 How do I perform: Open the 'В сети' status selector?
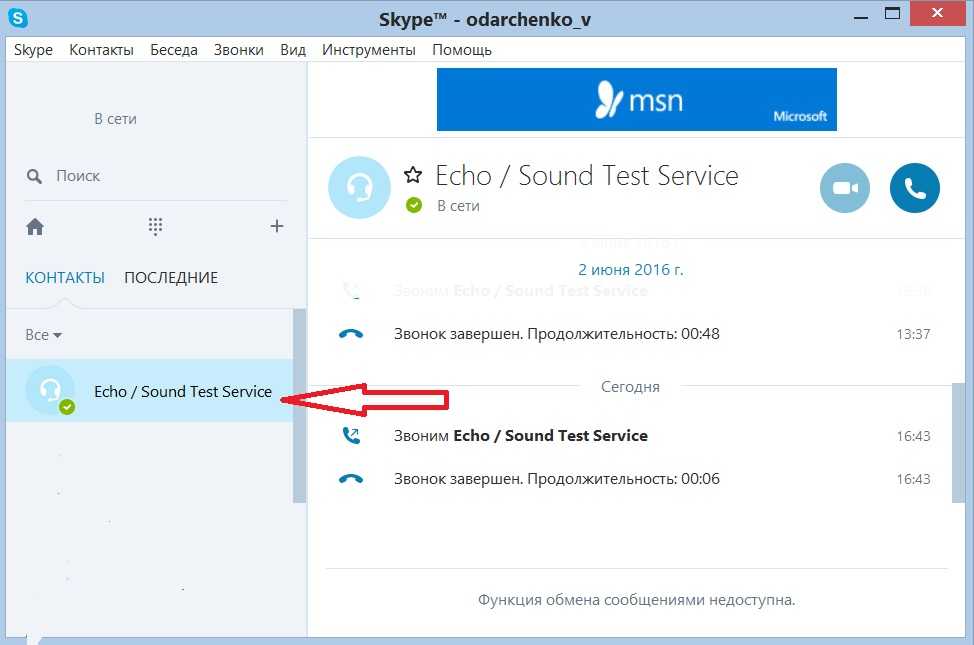pos(115,119)
